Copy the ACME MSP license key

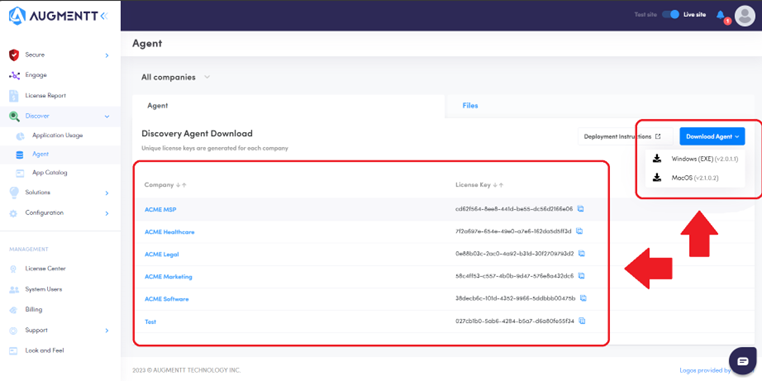580,209
